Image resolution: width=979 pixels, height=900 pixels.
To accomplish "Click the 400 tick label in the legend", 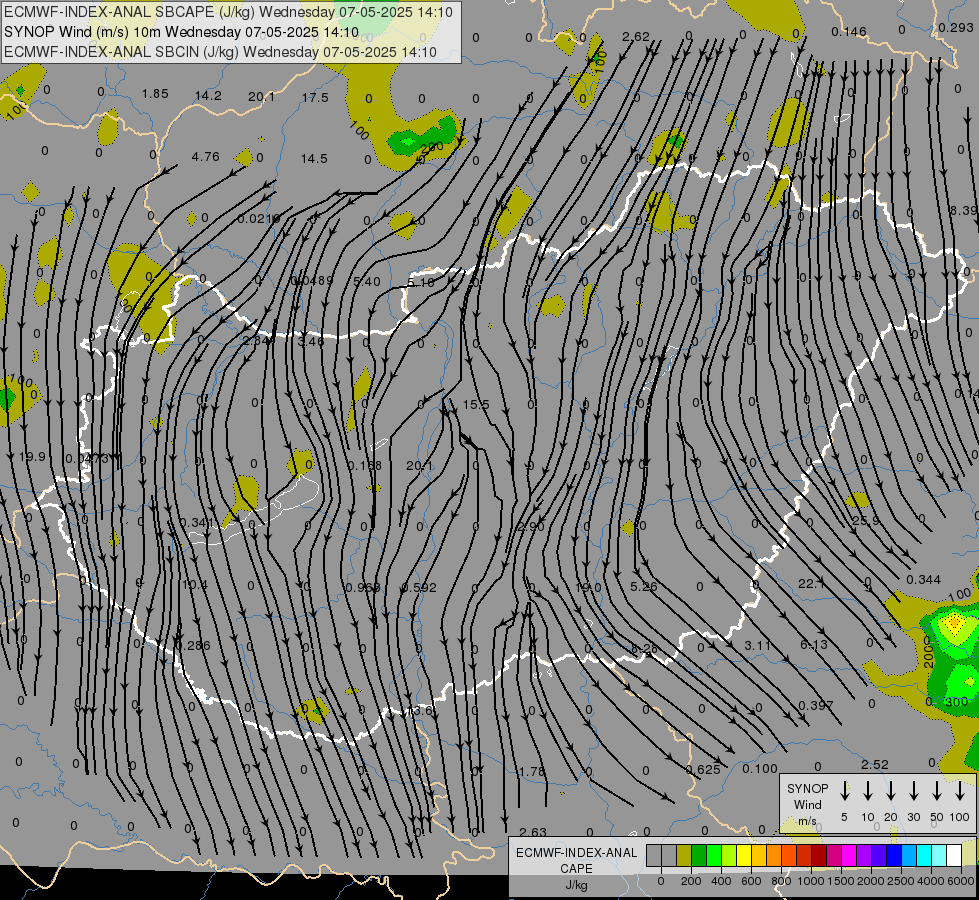I will [x=721, y=881].
